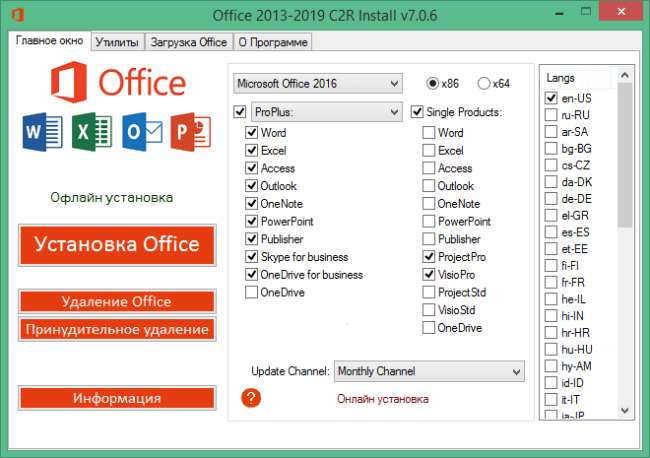The image size is (650, 458).
Task: Open the Загрузка Office tab
Action: point(188,42)
